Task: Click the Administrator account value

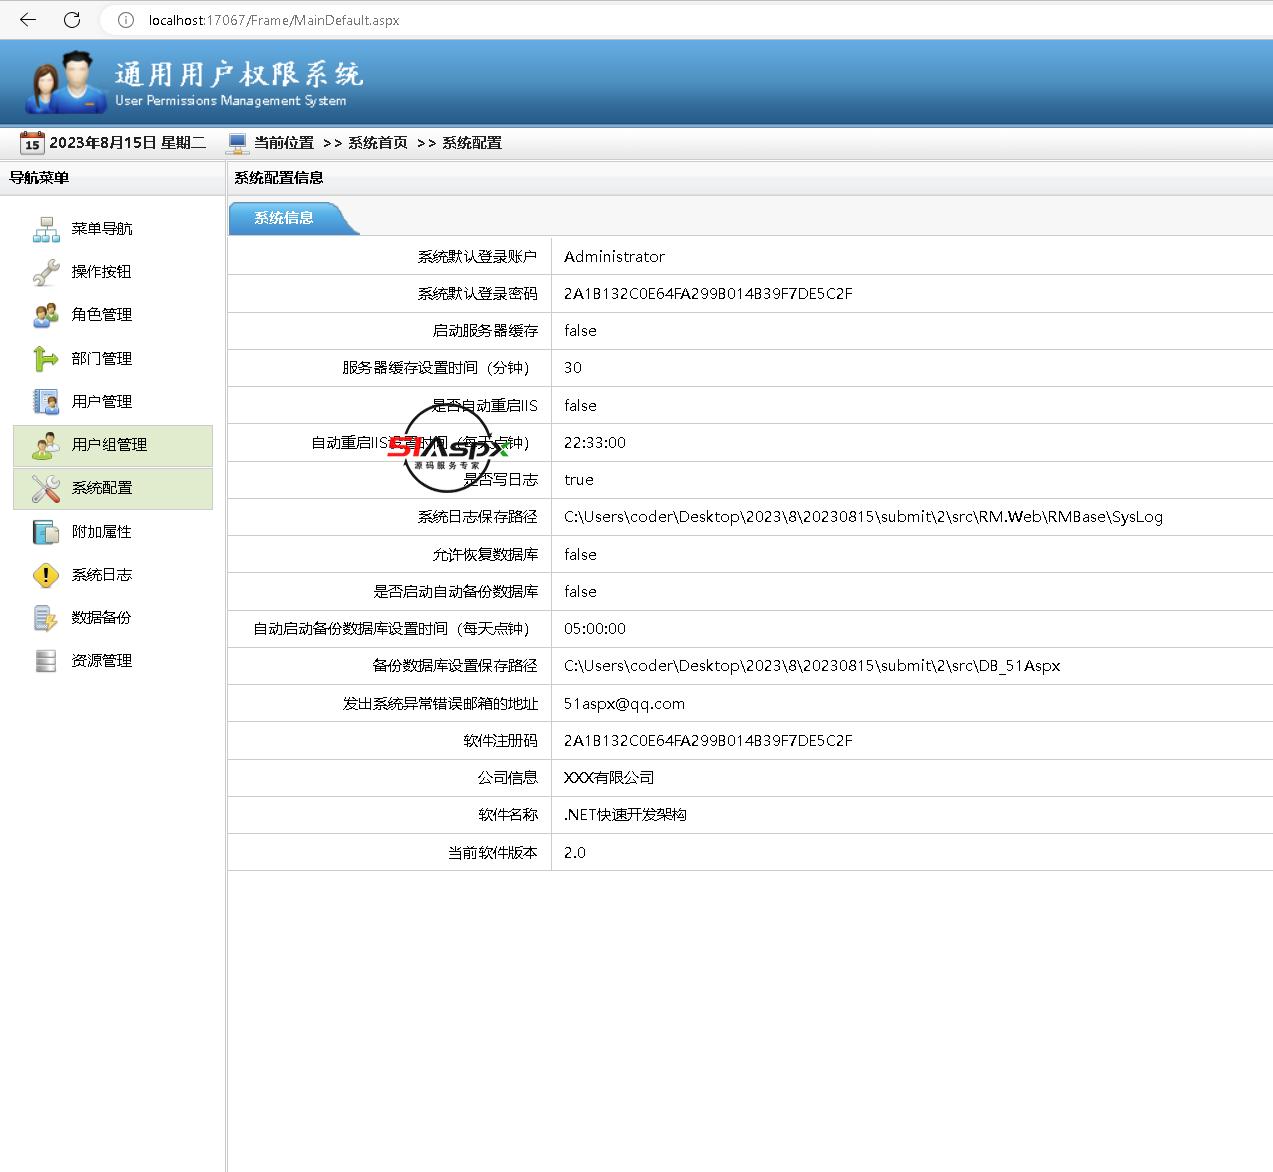Action: pyautogui.click(x=614, y=257)
